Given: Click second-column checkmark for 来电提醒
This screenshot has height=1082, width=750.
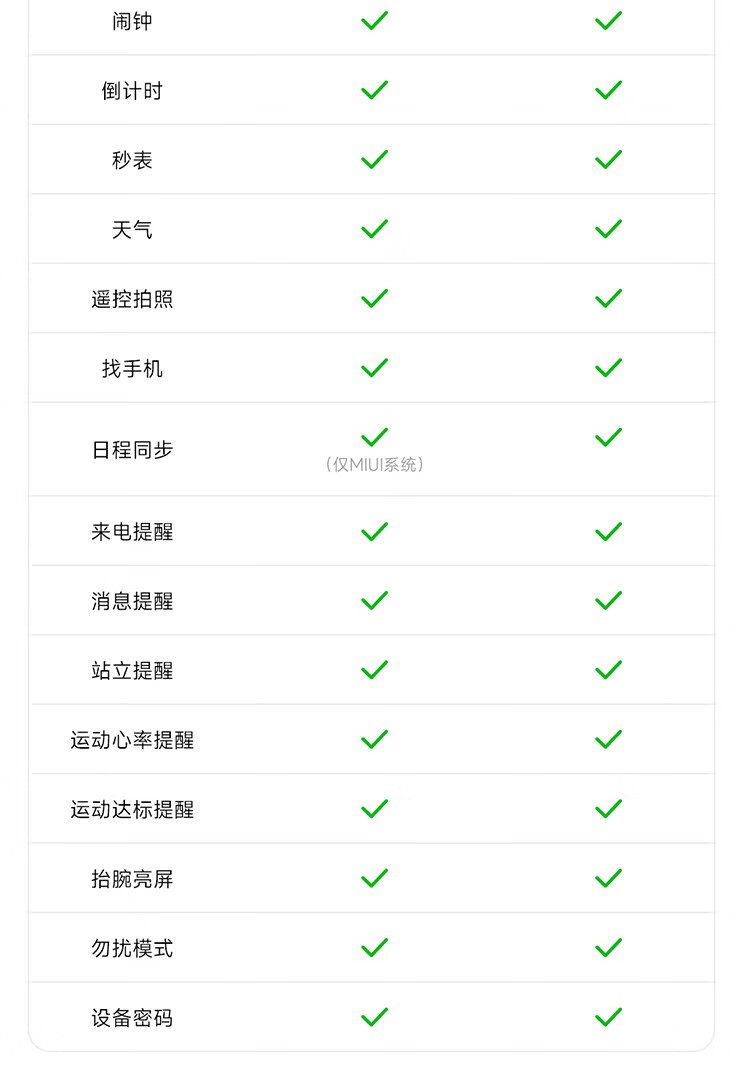Looking at the screenshot, I should 609,532.
